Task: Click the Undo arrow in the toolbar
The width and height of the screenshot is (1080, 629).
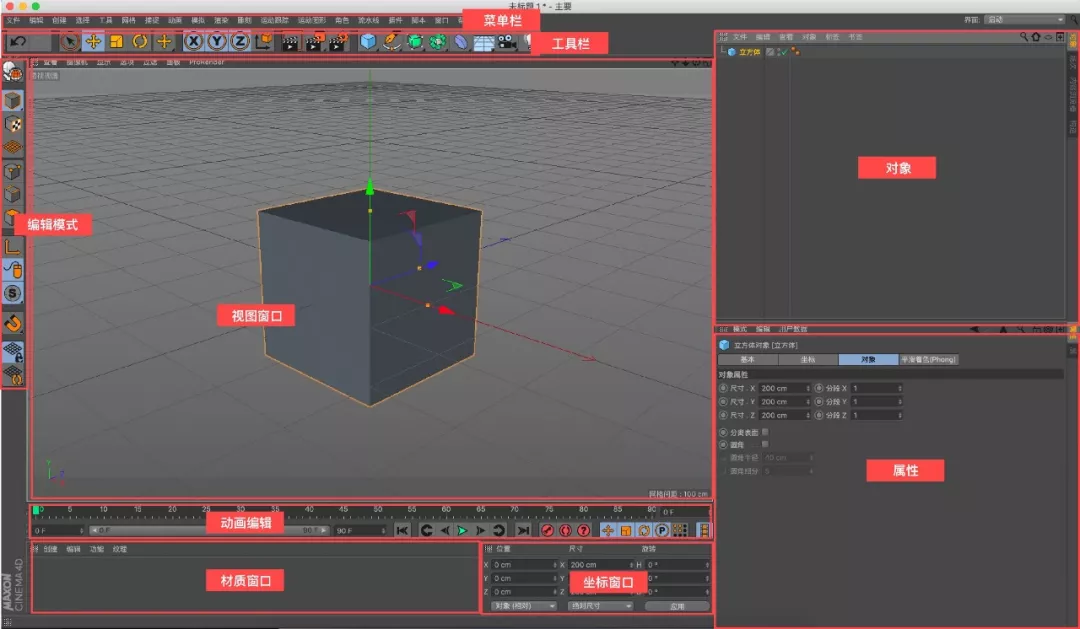Action: click(x=18, y=42)
